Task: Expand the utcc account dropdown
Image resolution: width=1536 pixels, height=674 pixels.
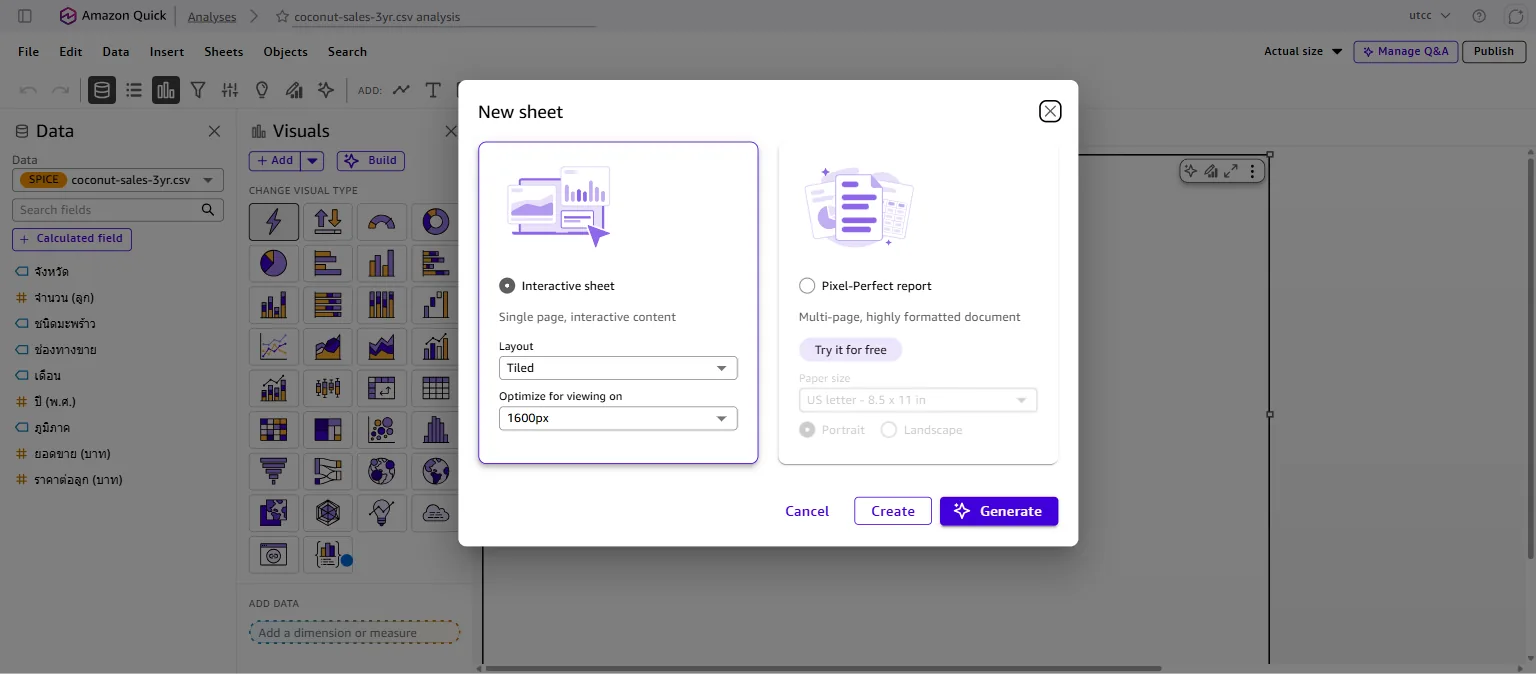Action: pyautogui.click(x=1430, y=16)
